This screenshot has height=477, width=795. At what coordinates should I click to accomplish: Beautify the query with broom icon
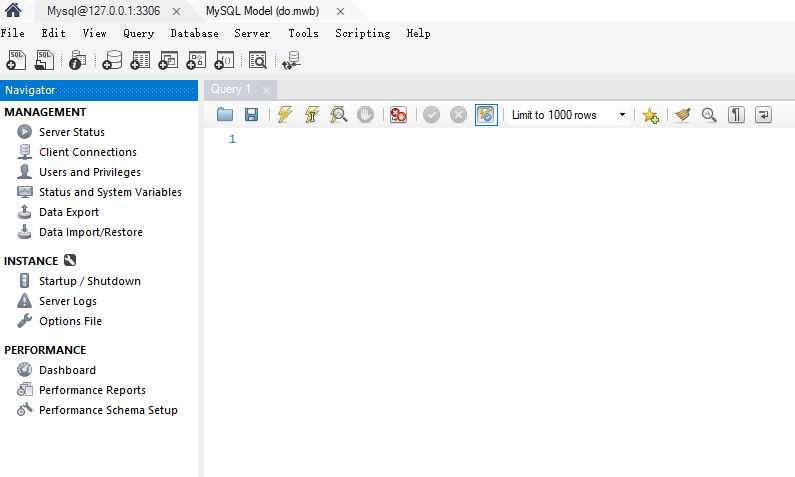[682, 115]
